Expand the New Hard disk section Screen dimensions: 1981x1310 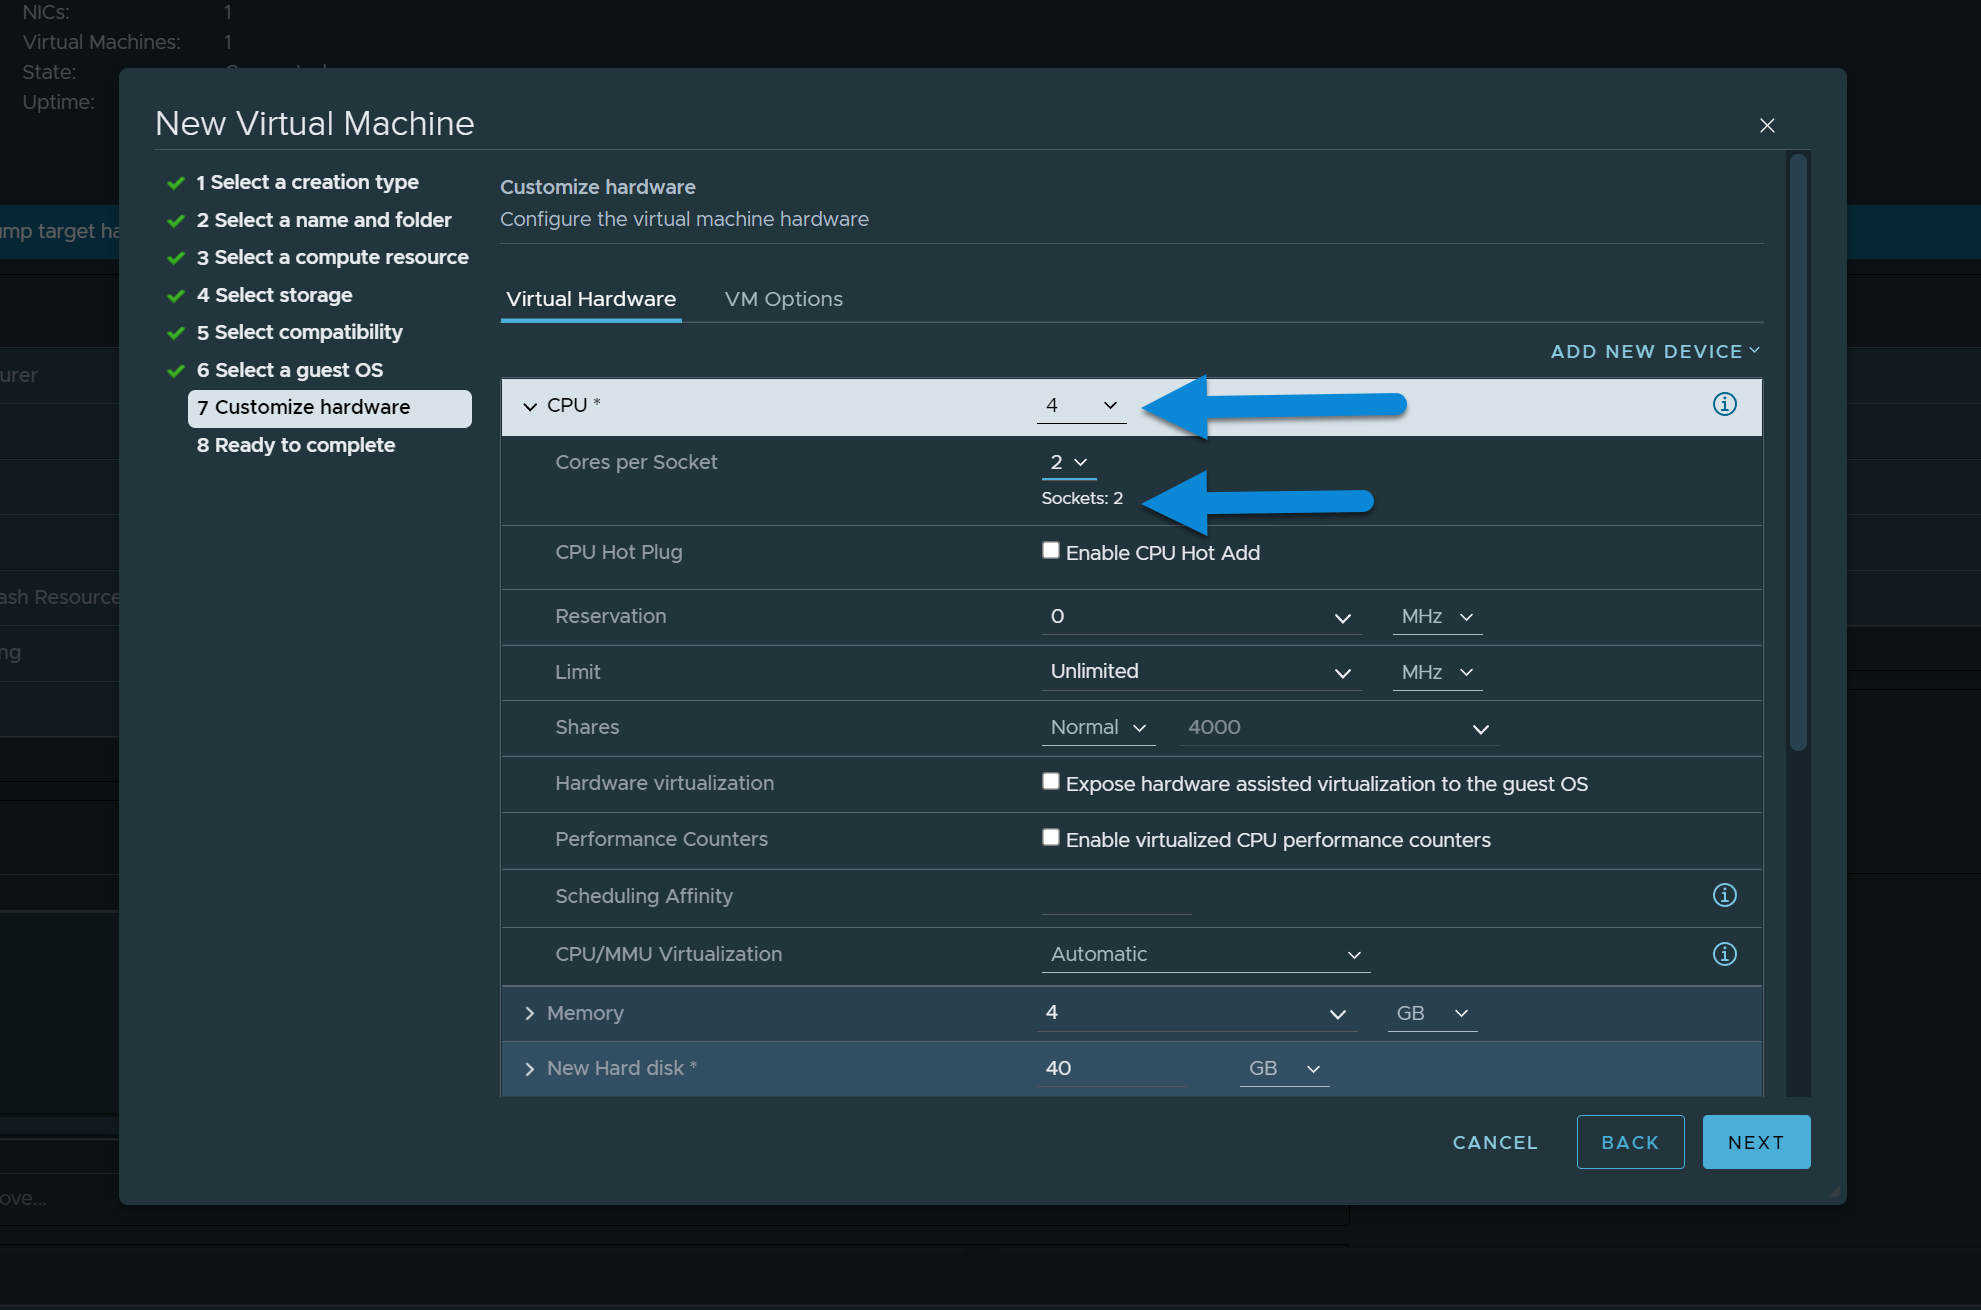[530, 1069]
